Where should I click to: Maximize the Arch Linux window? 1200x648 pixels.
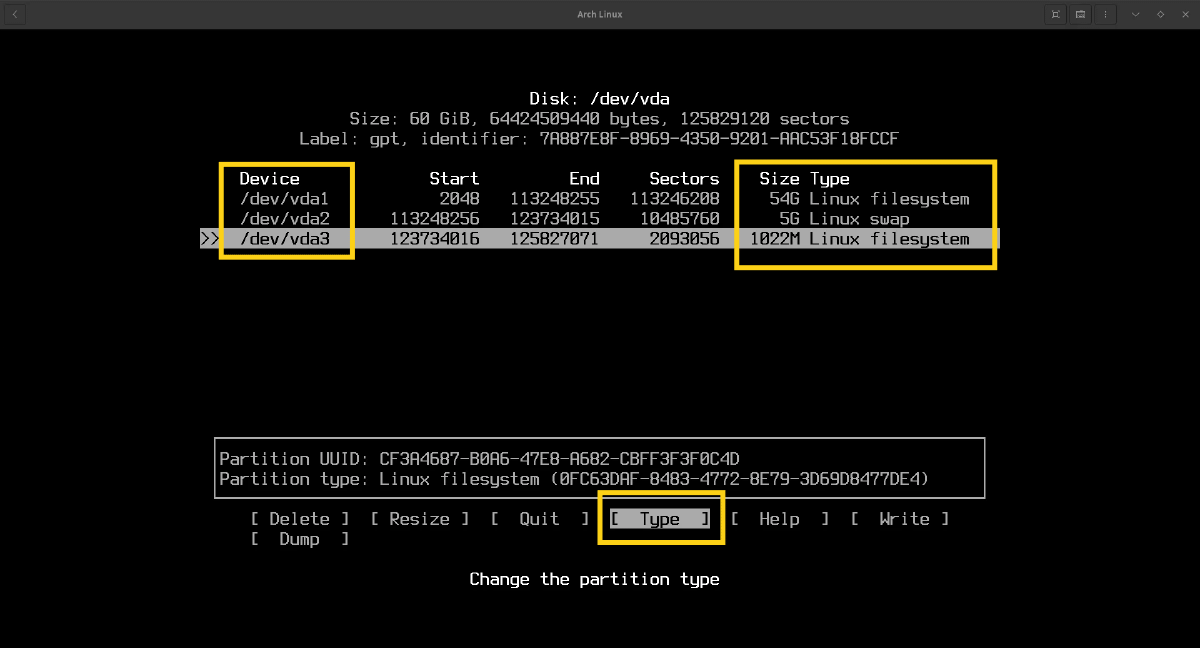(1160, 14)
